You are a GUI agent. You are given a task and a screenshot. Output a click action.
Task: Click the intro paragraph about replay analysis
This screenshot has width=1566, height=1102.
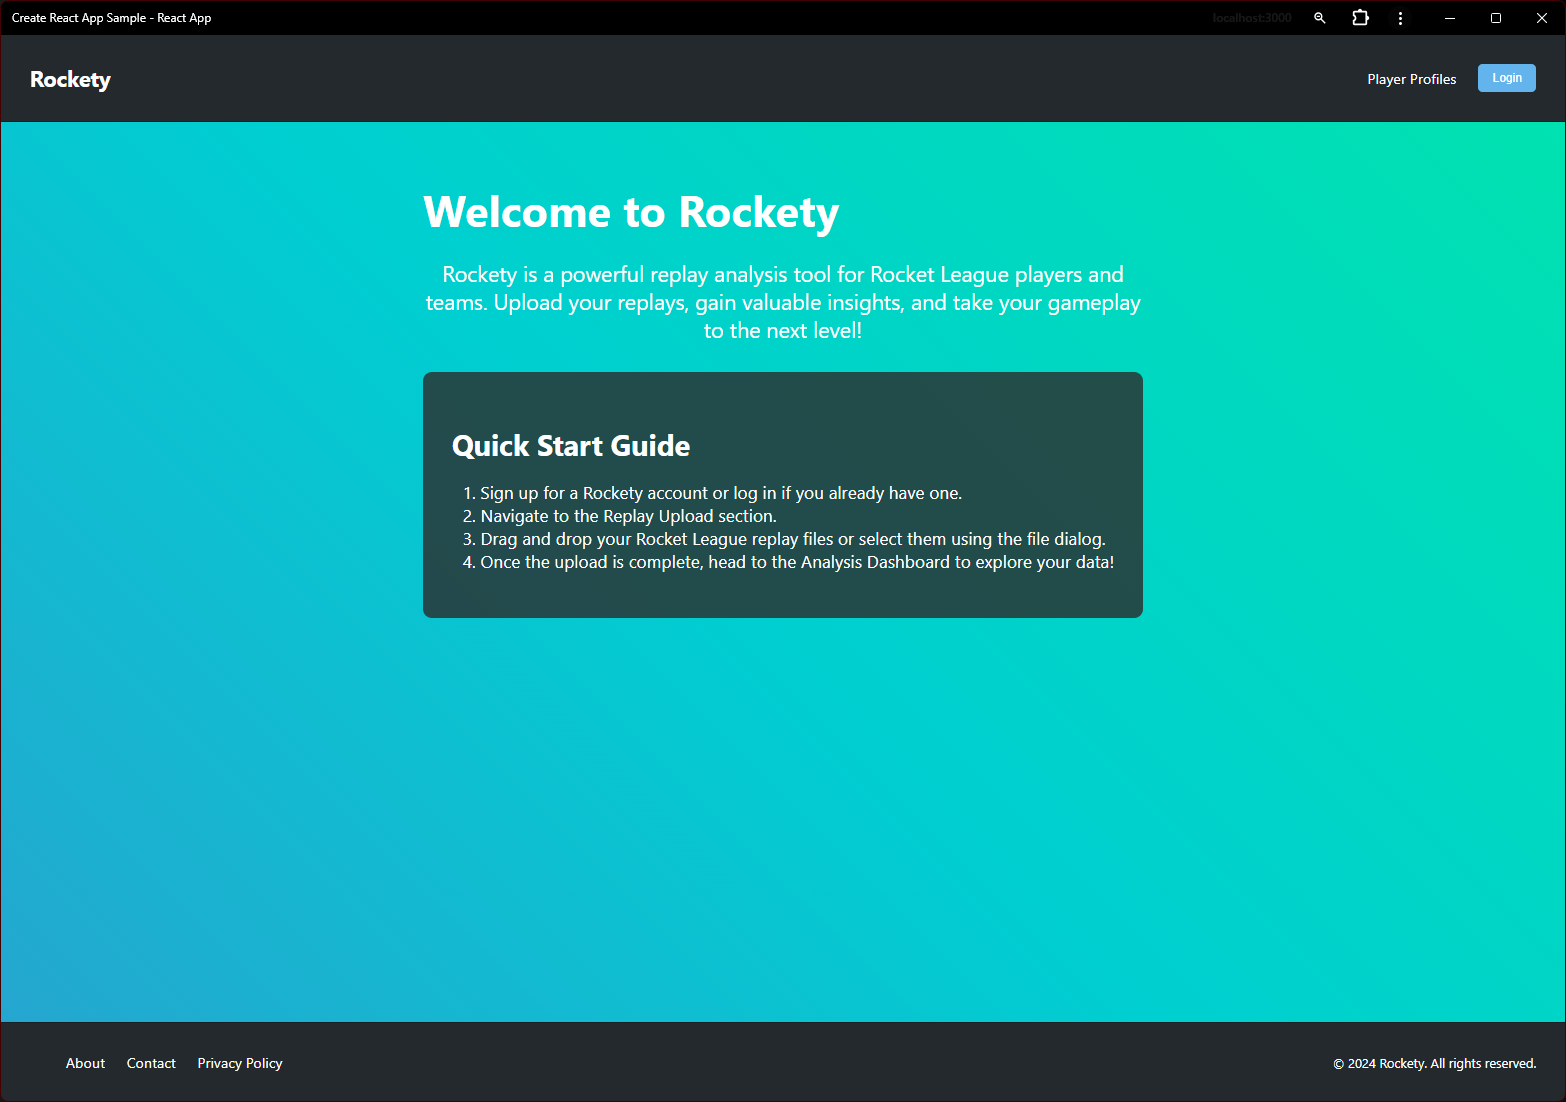point(783,302)
